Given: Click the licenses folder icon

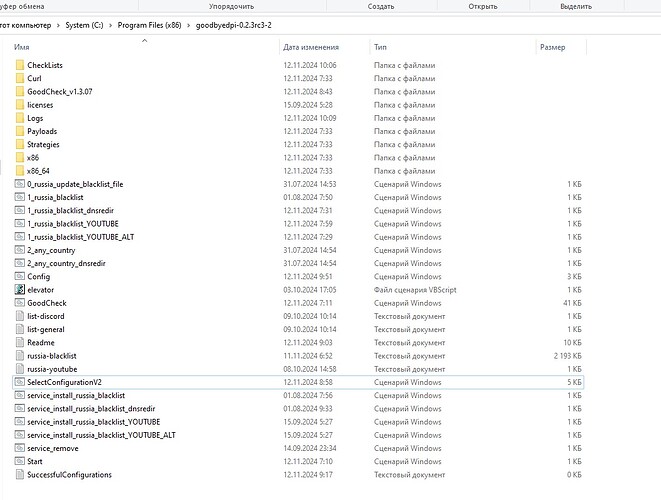Looking at the screenshot, I should 19,105.
